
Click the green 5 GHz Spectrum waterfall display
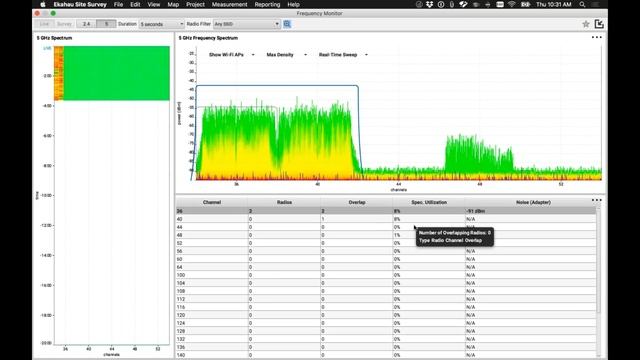(x=112, y=73)
